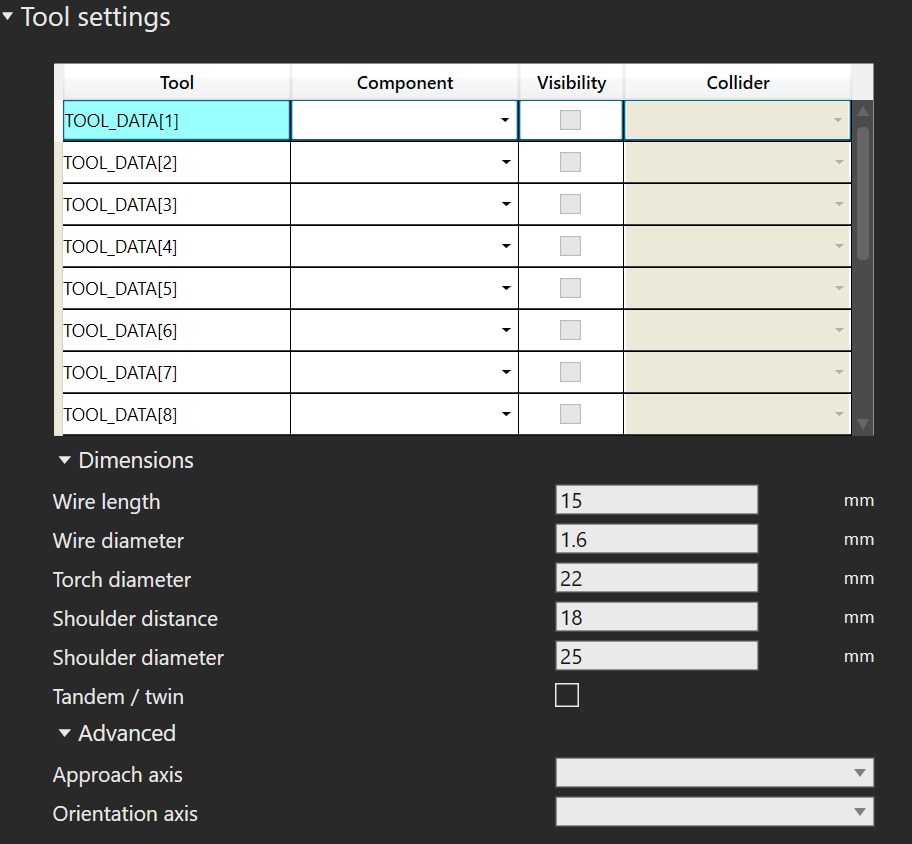The height and width of the screenshot is (844, 912).
Task: Click the table scrollbar down arrow
Action: (x=863, y=424)
